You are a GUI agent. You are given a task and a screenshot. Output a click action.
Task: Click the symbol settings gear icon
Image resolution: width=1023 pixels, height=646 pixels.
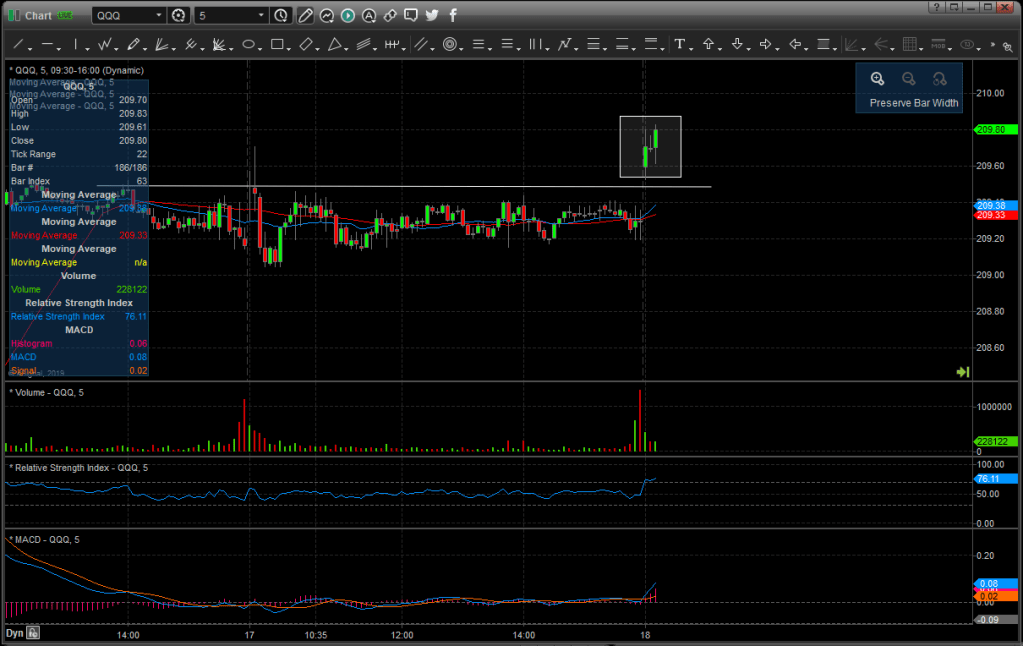tap(179, 15)
